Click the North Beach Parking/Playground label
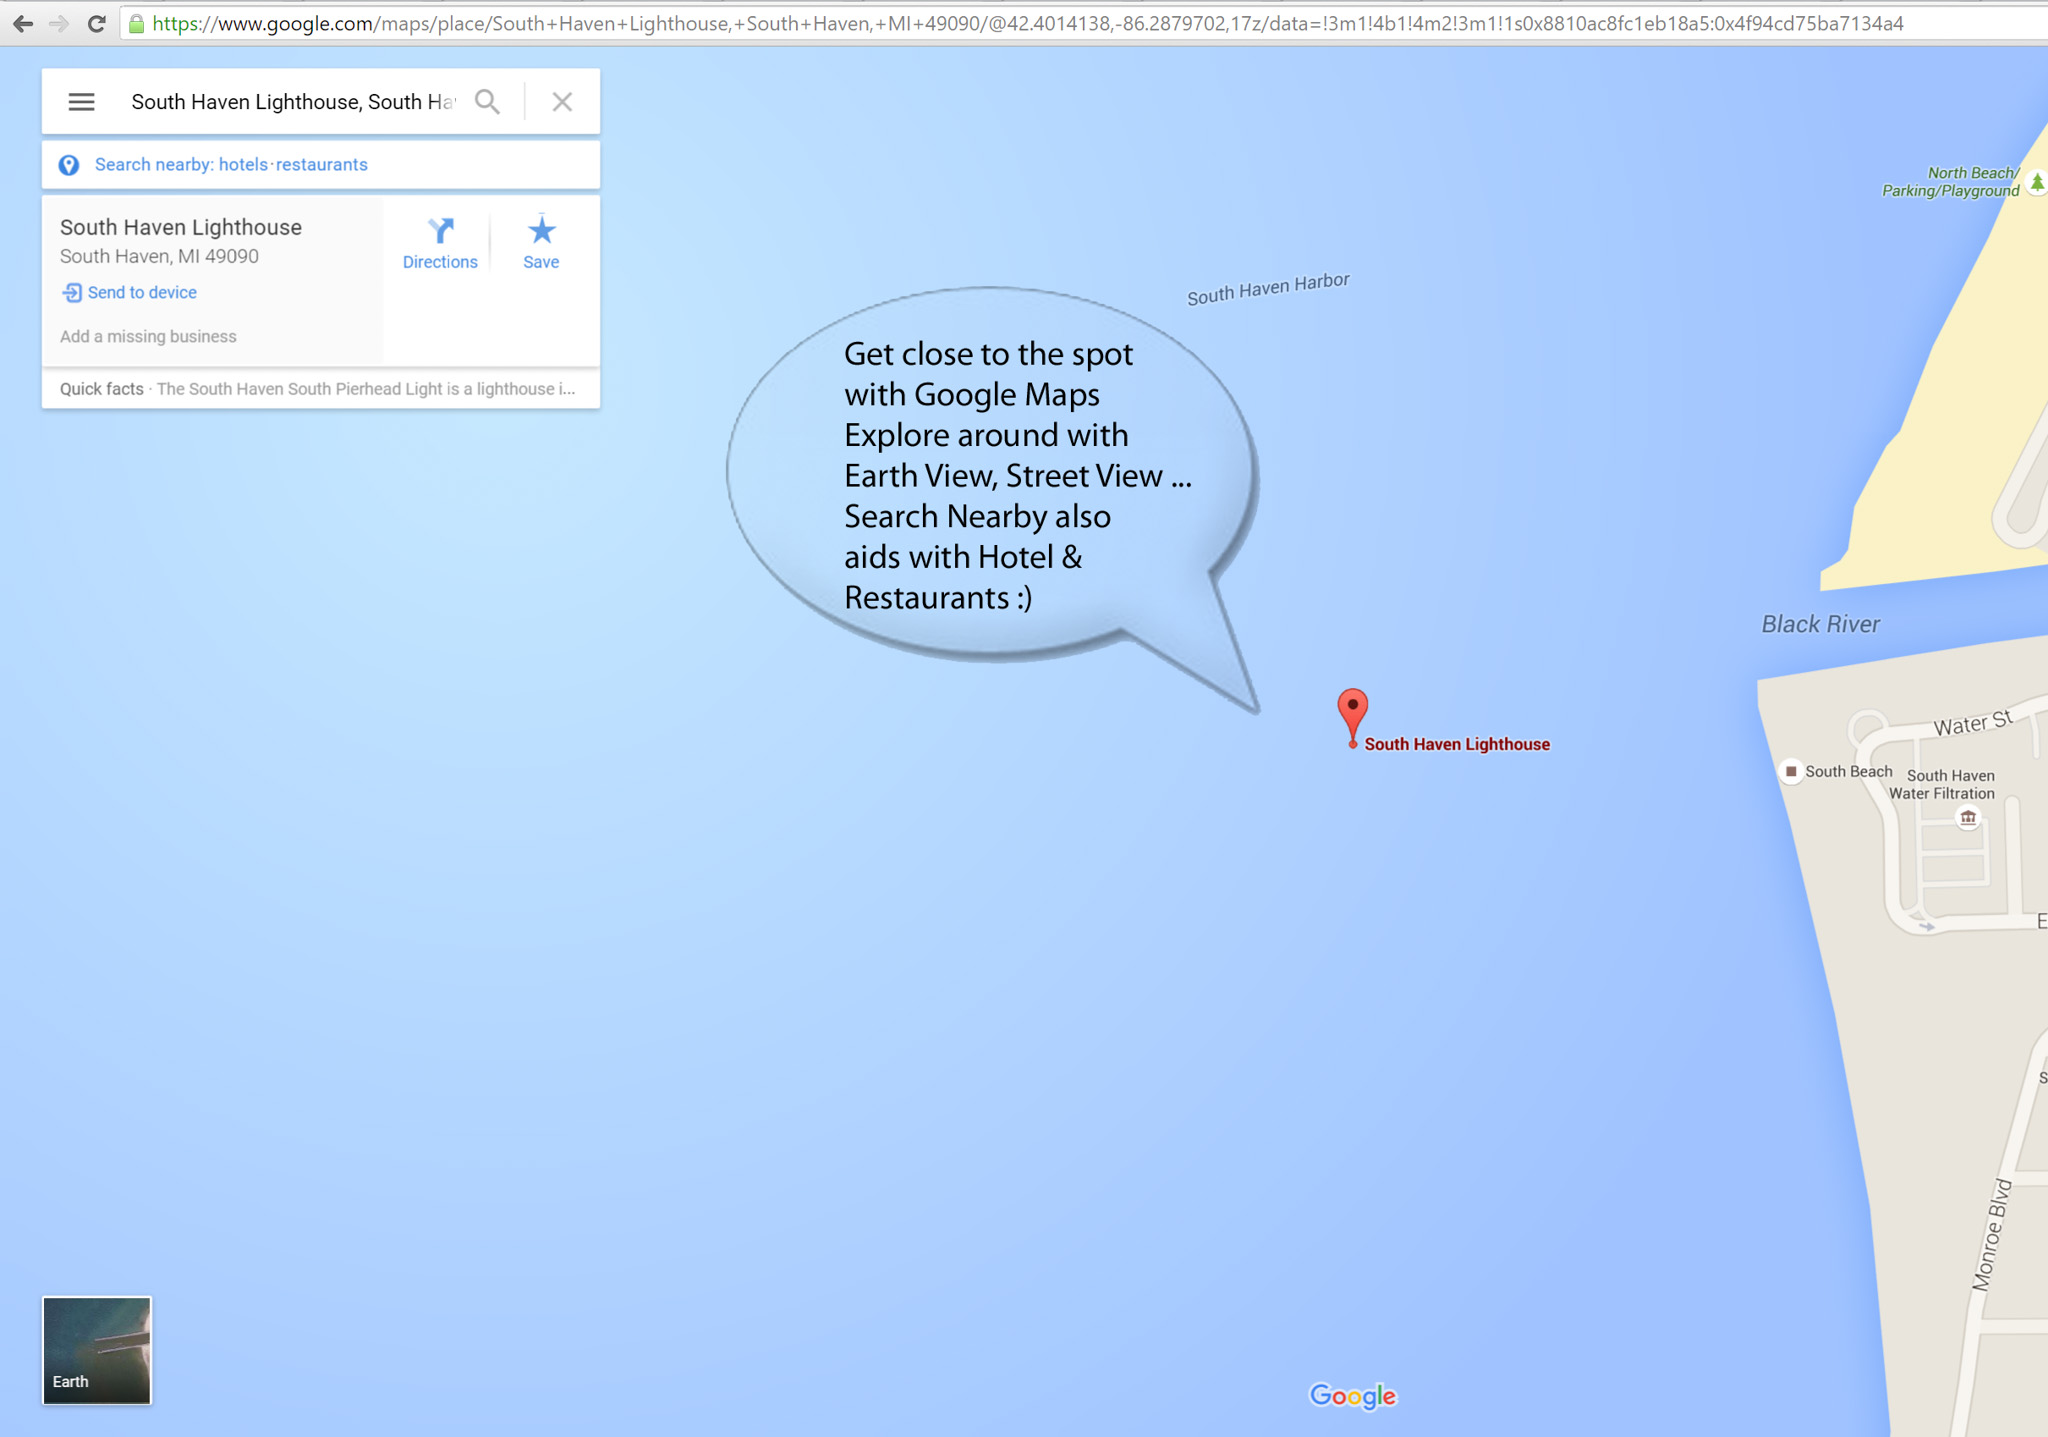Image resolution: width=2048 pixels, height=1437 pixels. pos(1950,182)
